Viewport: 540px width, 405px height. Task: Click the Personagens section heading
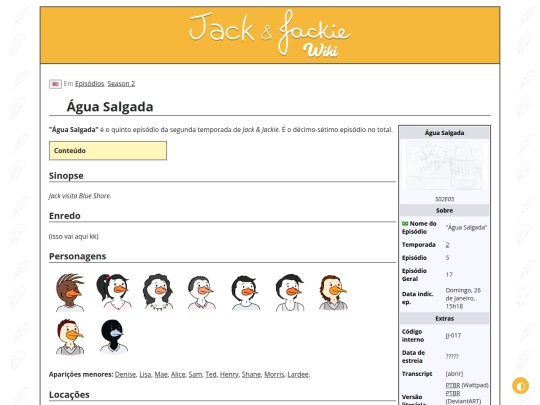[77, 256]
